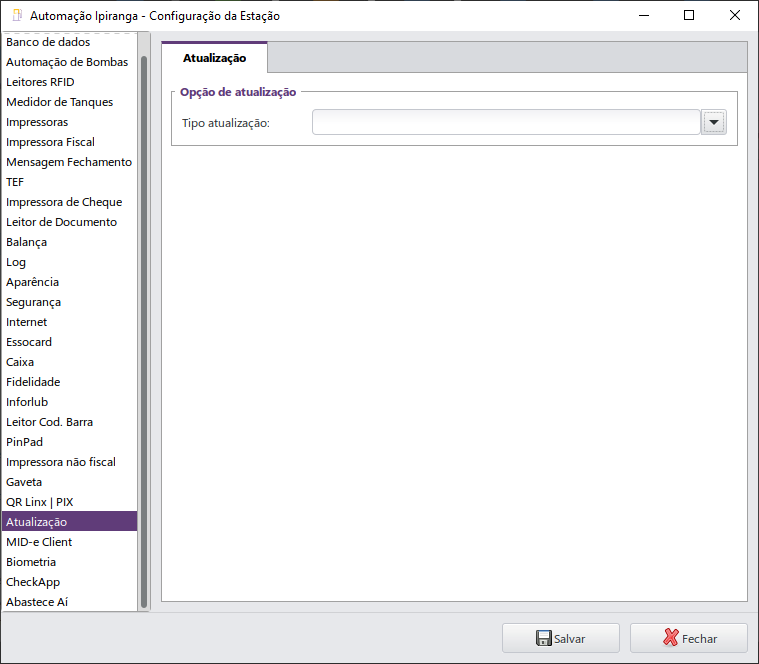
Task: Select Impressora de Cheque entry
Action: [70, 202]
